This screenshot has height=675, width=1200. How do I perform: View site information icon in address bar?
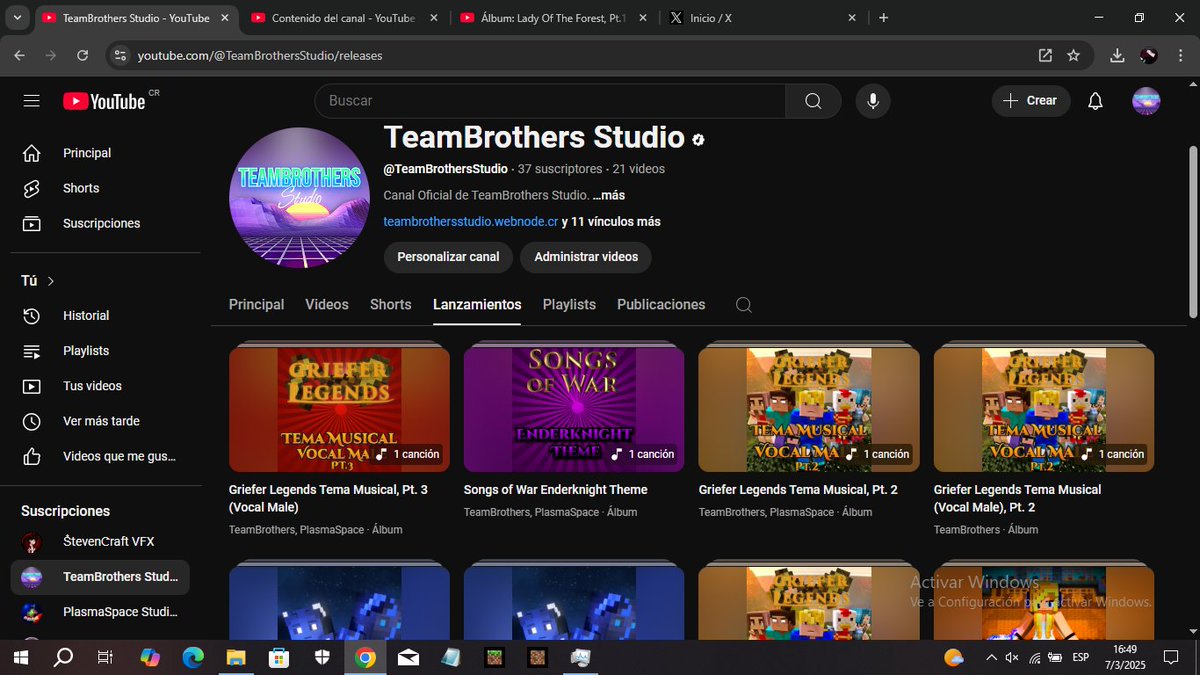pos(120,56)
